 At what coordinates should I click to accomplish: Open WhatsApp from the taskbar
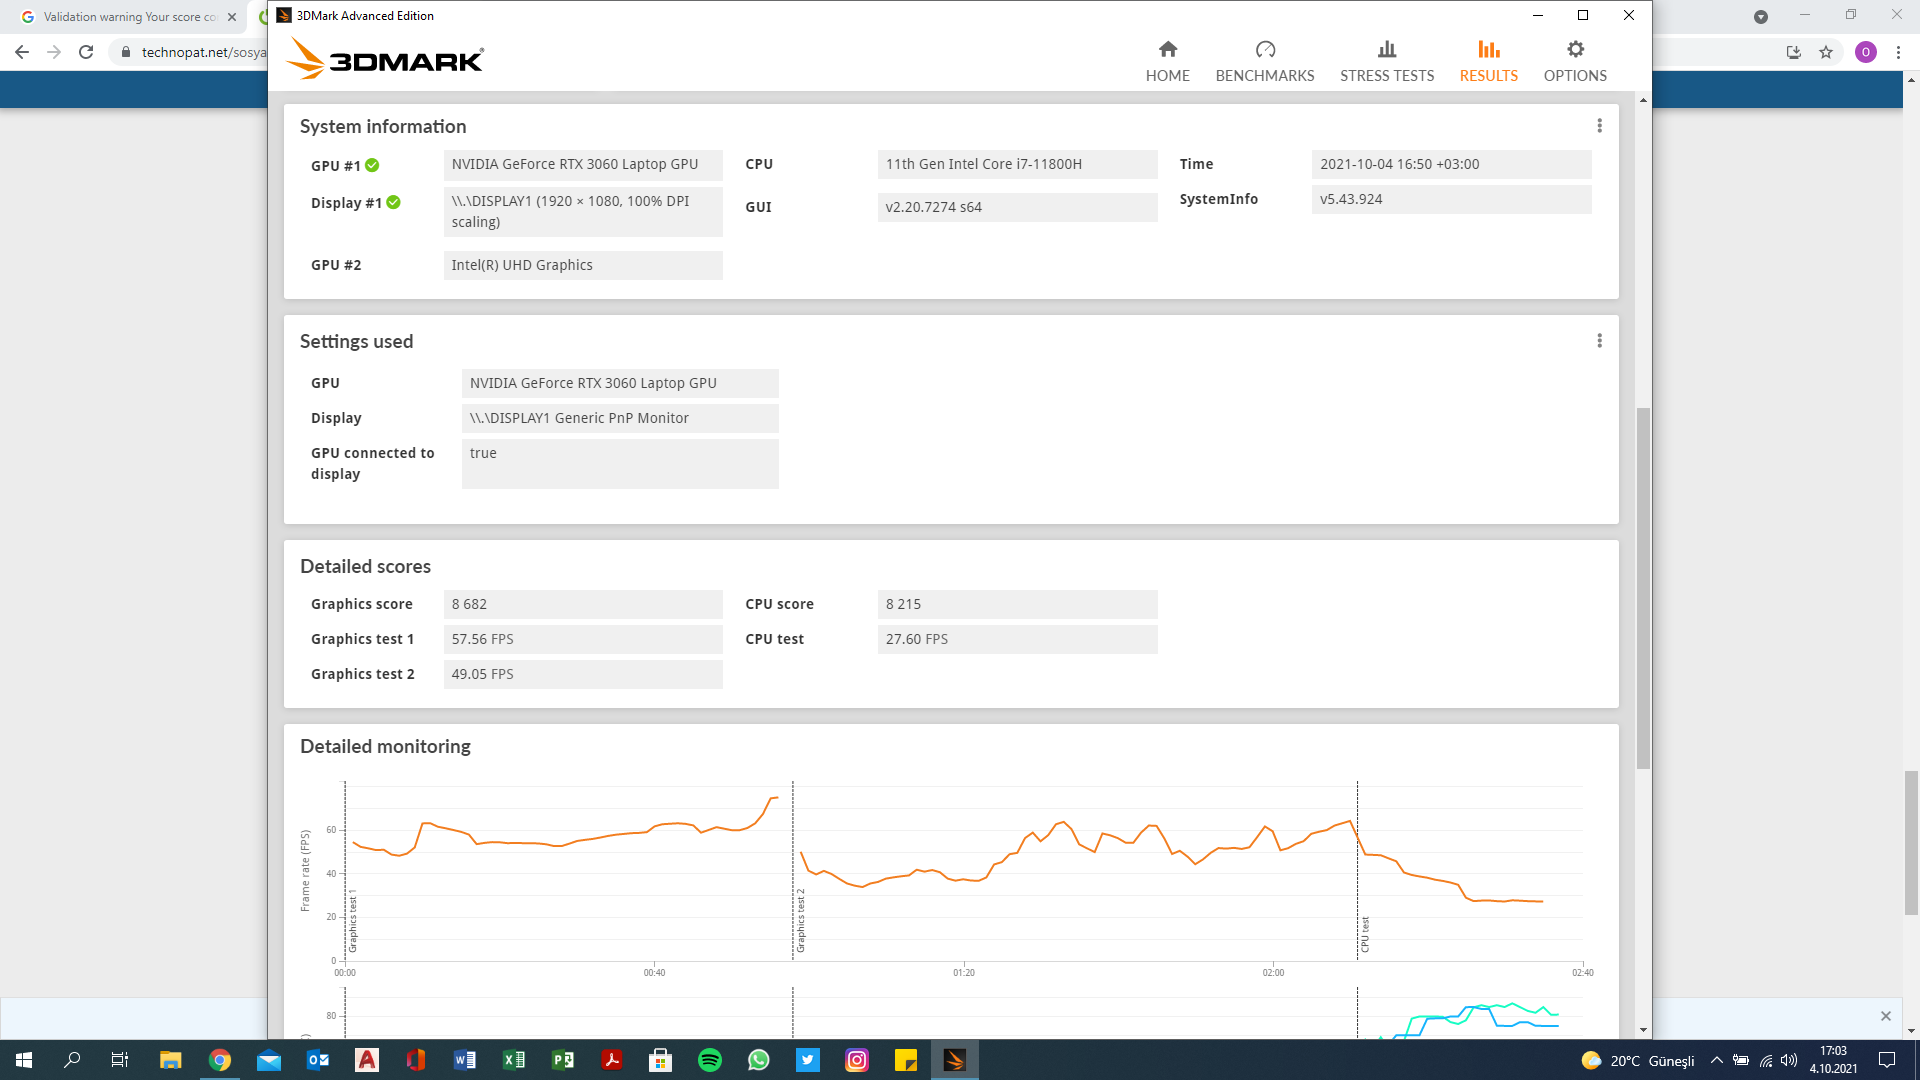pos(759,1060)
